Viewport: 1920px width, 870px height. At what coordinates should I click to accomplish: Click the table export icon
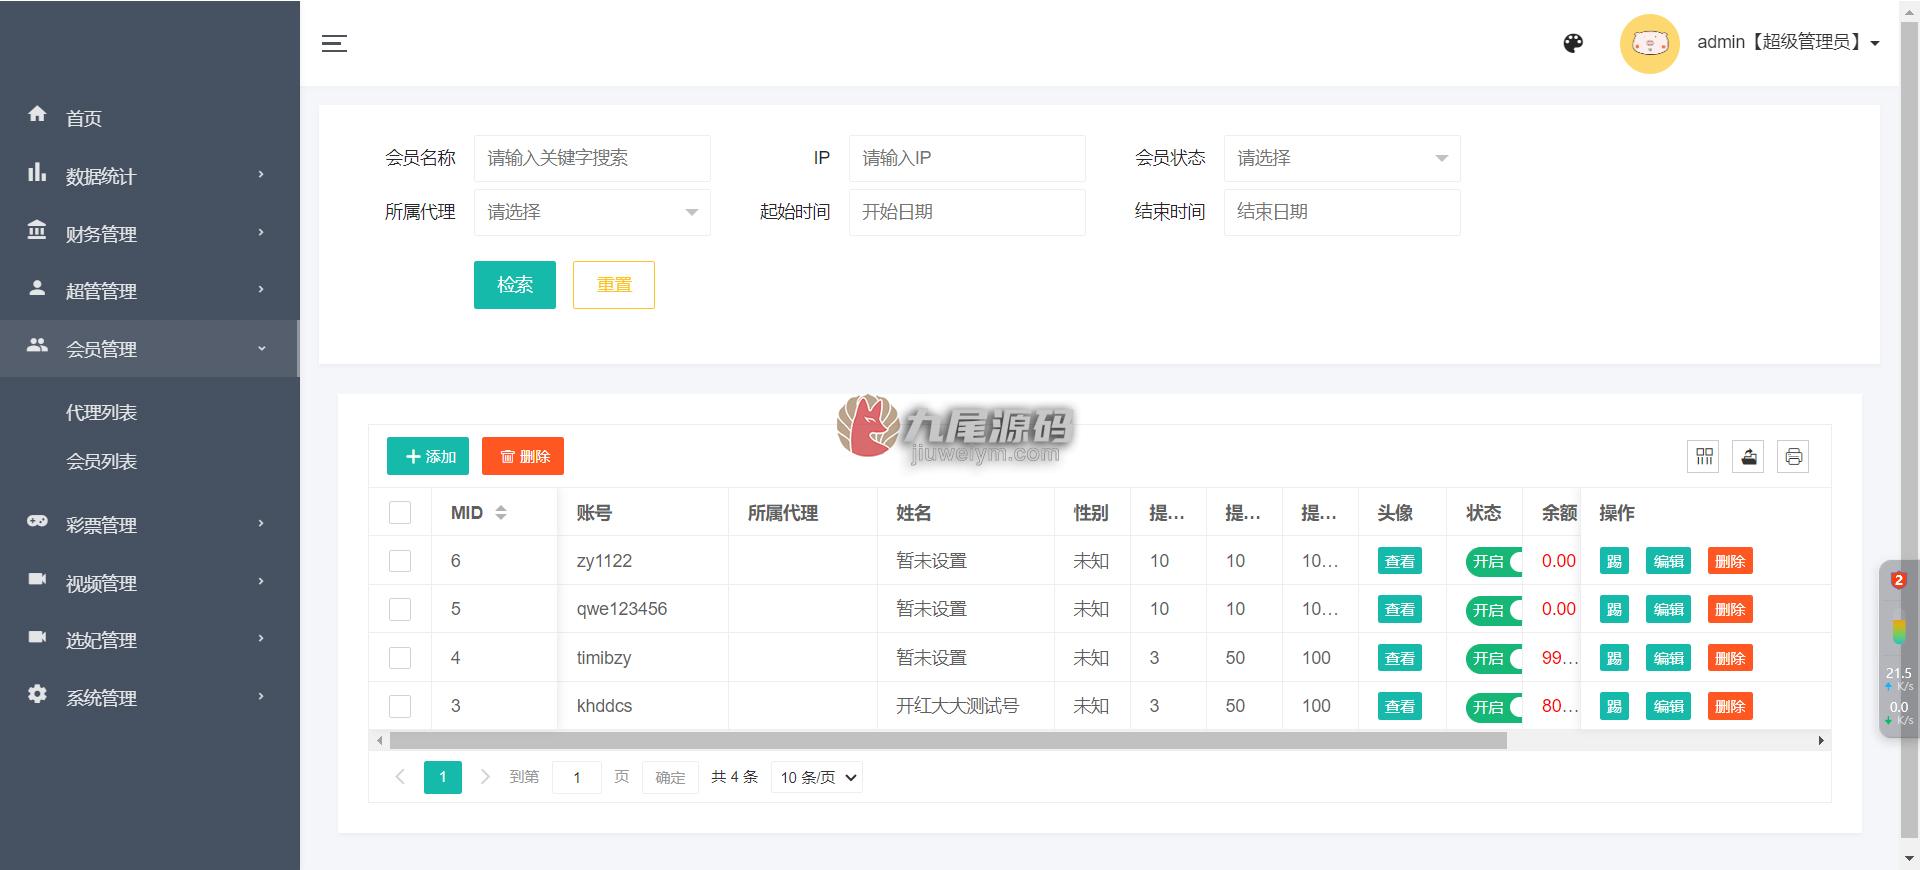point(1748,457)
